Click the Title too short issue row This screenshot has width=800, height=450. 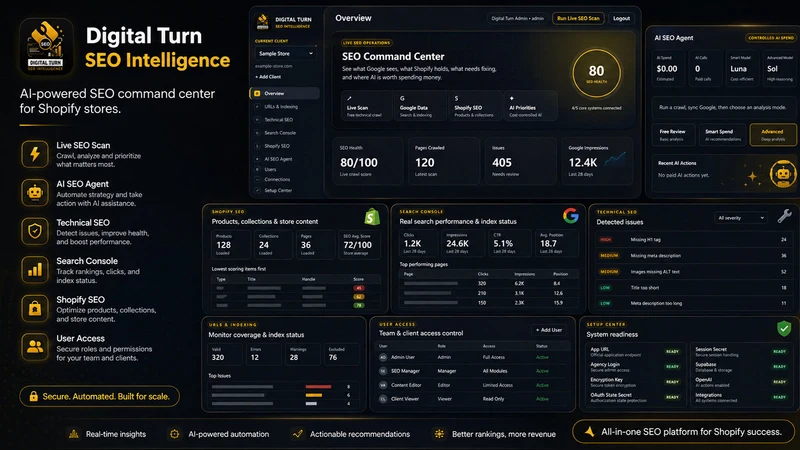point(693,287)
